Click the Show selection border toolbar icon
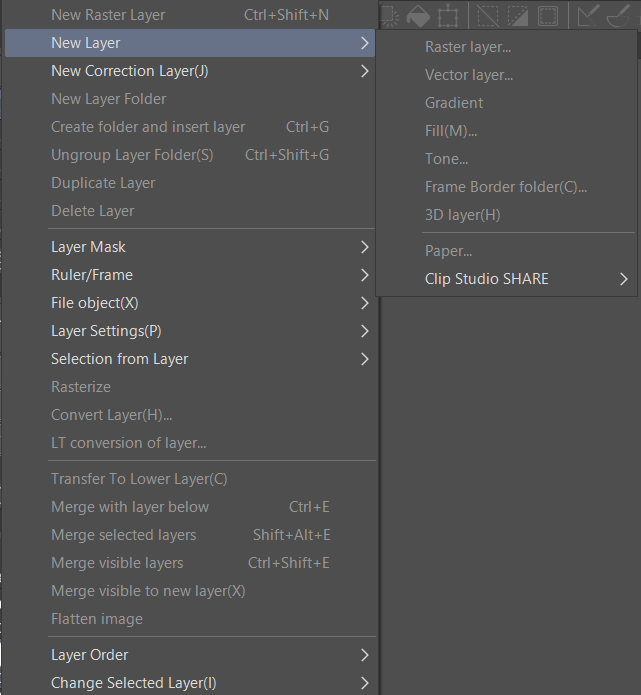This screenshot has width=641, height=695. click(x=548, y=16)
